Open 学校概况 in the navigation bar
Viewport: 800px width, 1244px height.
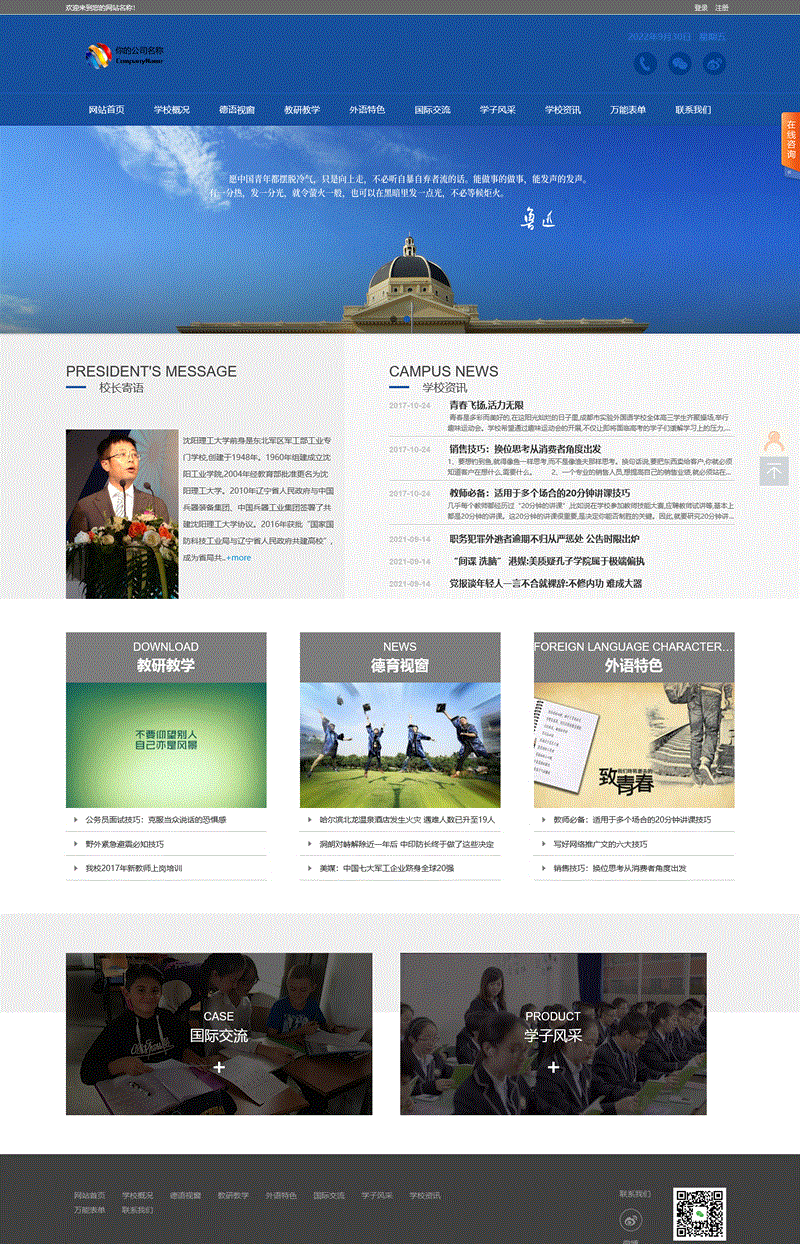171,110
